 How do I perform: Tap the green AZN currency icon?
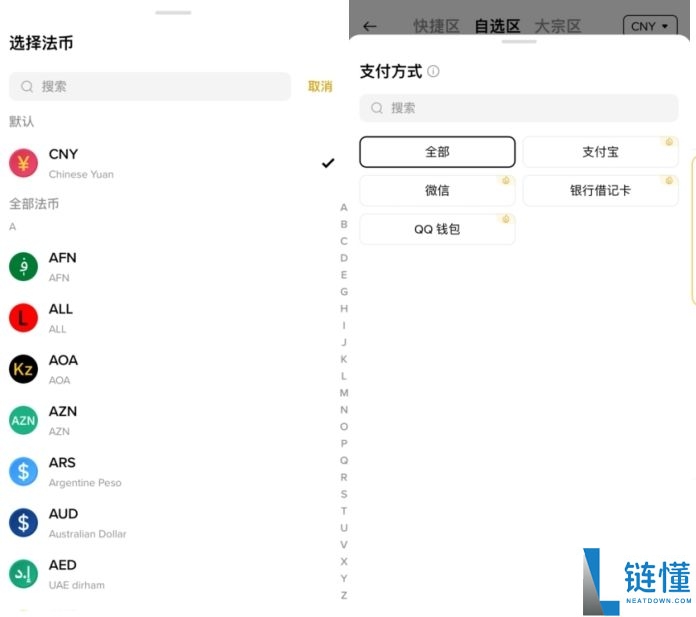[24, 420]
